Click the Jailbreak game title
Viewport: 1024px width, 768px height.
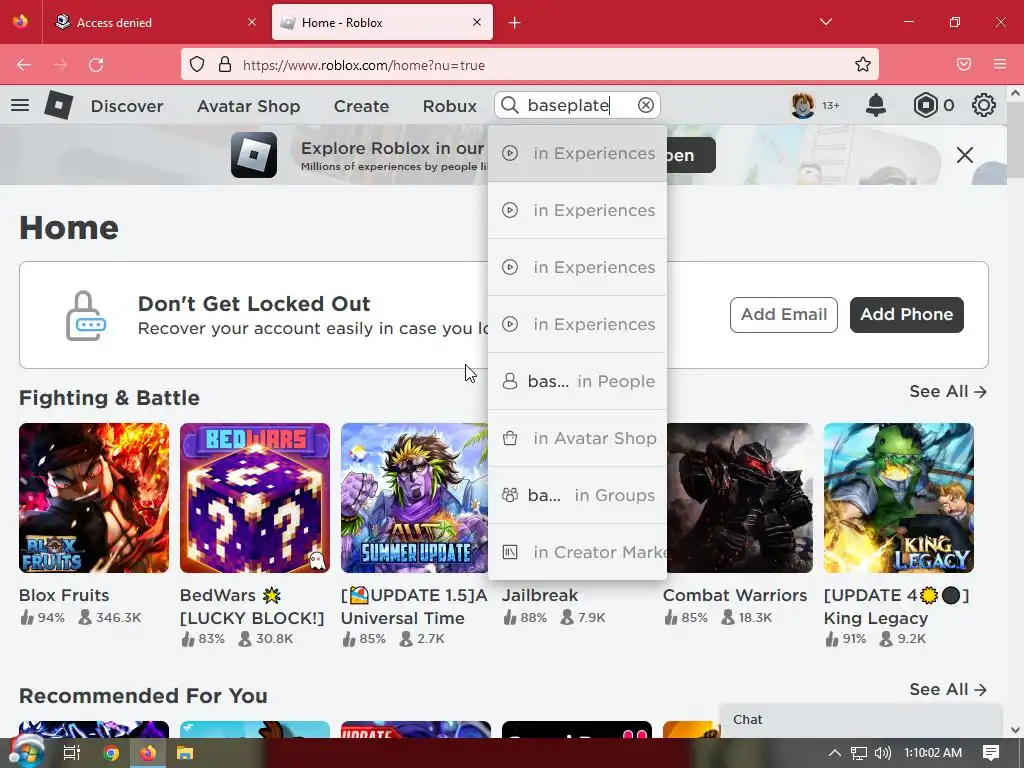point(540,595)
